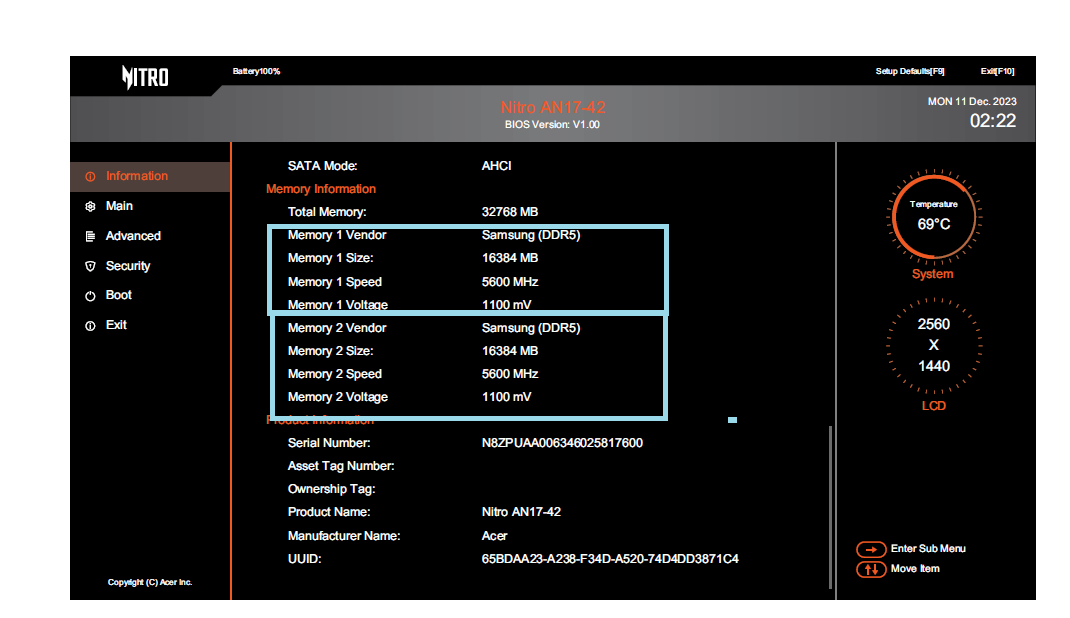Click the Memory Information heading
Viewport: 1070px width, 618px height.
click(x=321, y=189)
